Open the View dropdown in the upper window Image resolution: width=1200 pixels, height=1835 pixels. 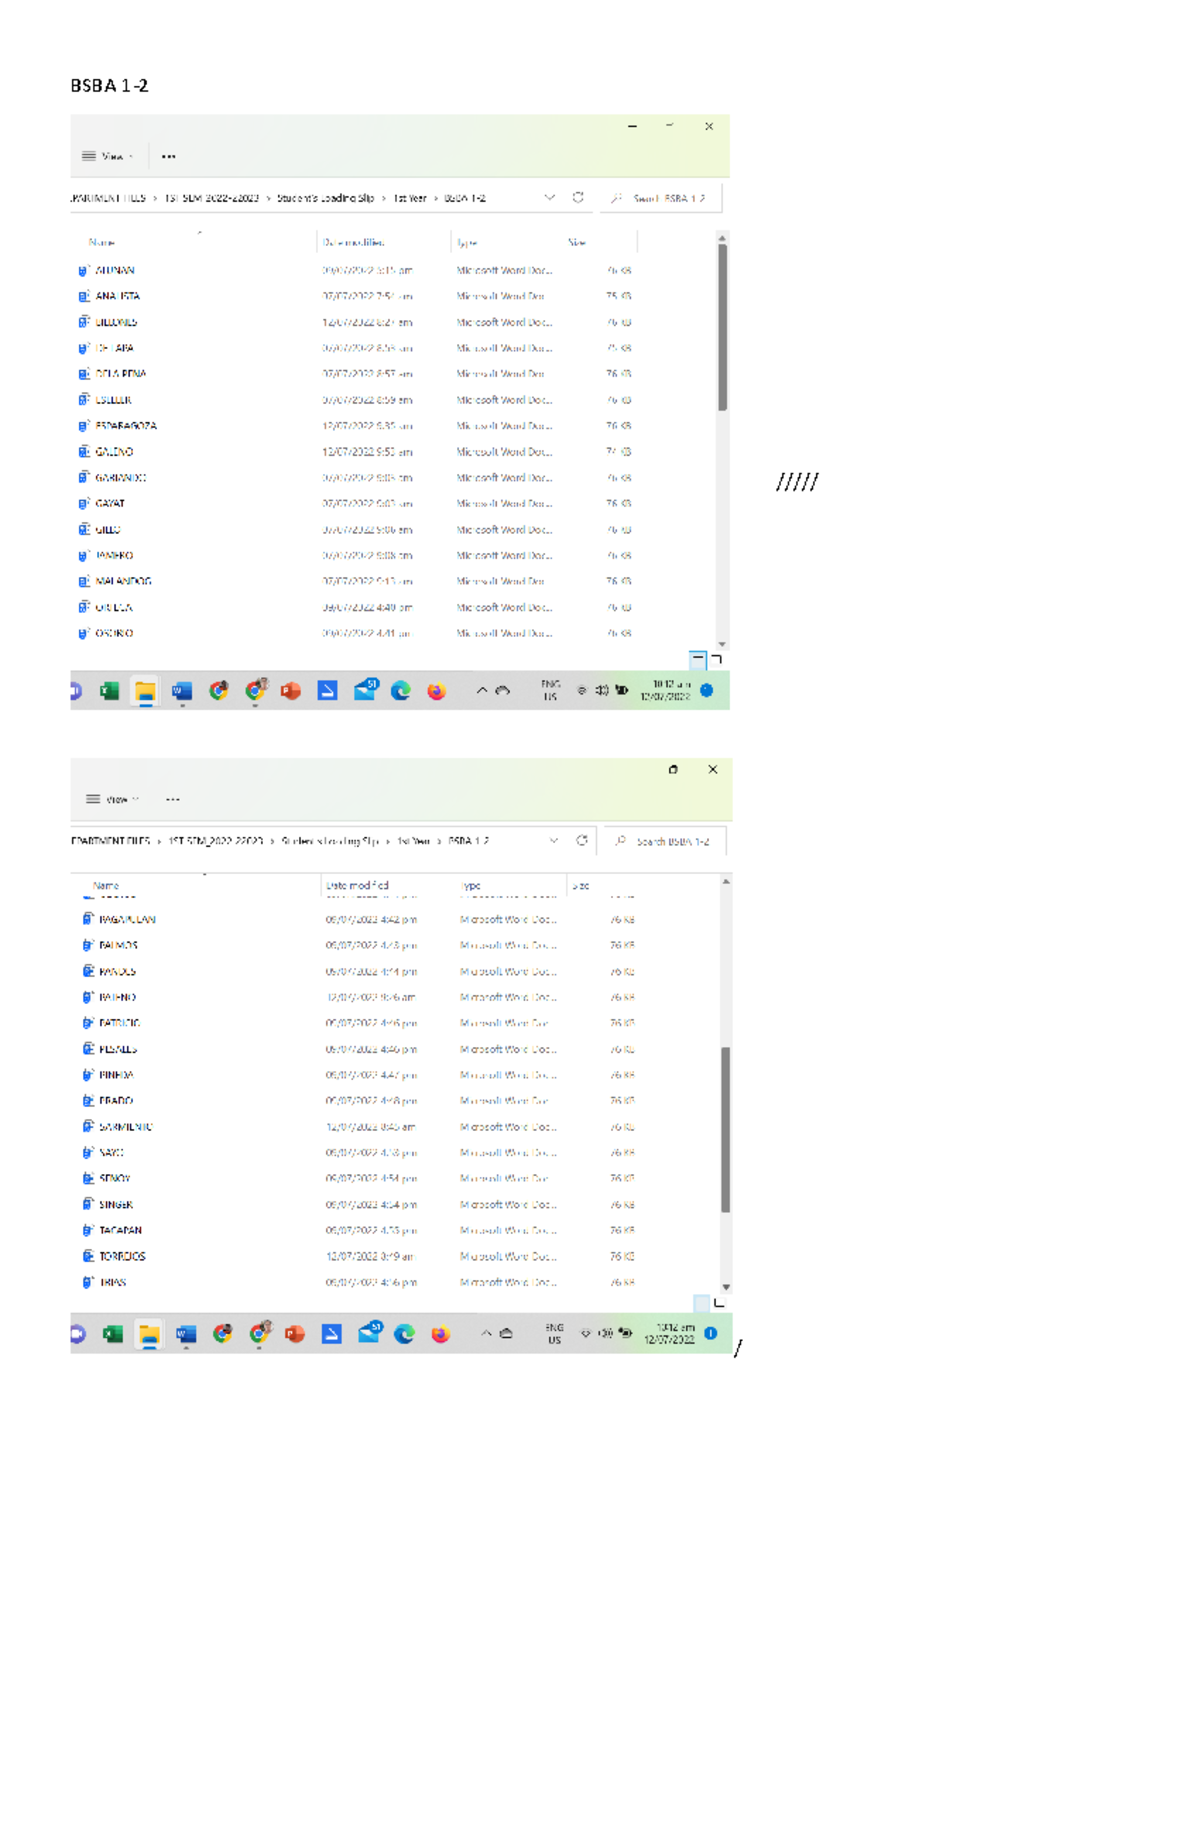pyautogui.click(x=108, y=156)
